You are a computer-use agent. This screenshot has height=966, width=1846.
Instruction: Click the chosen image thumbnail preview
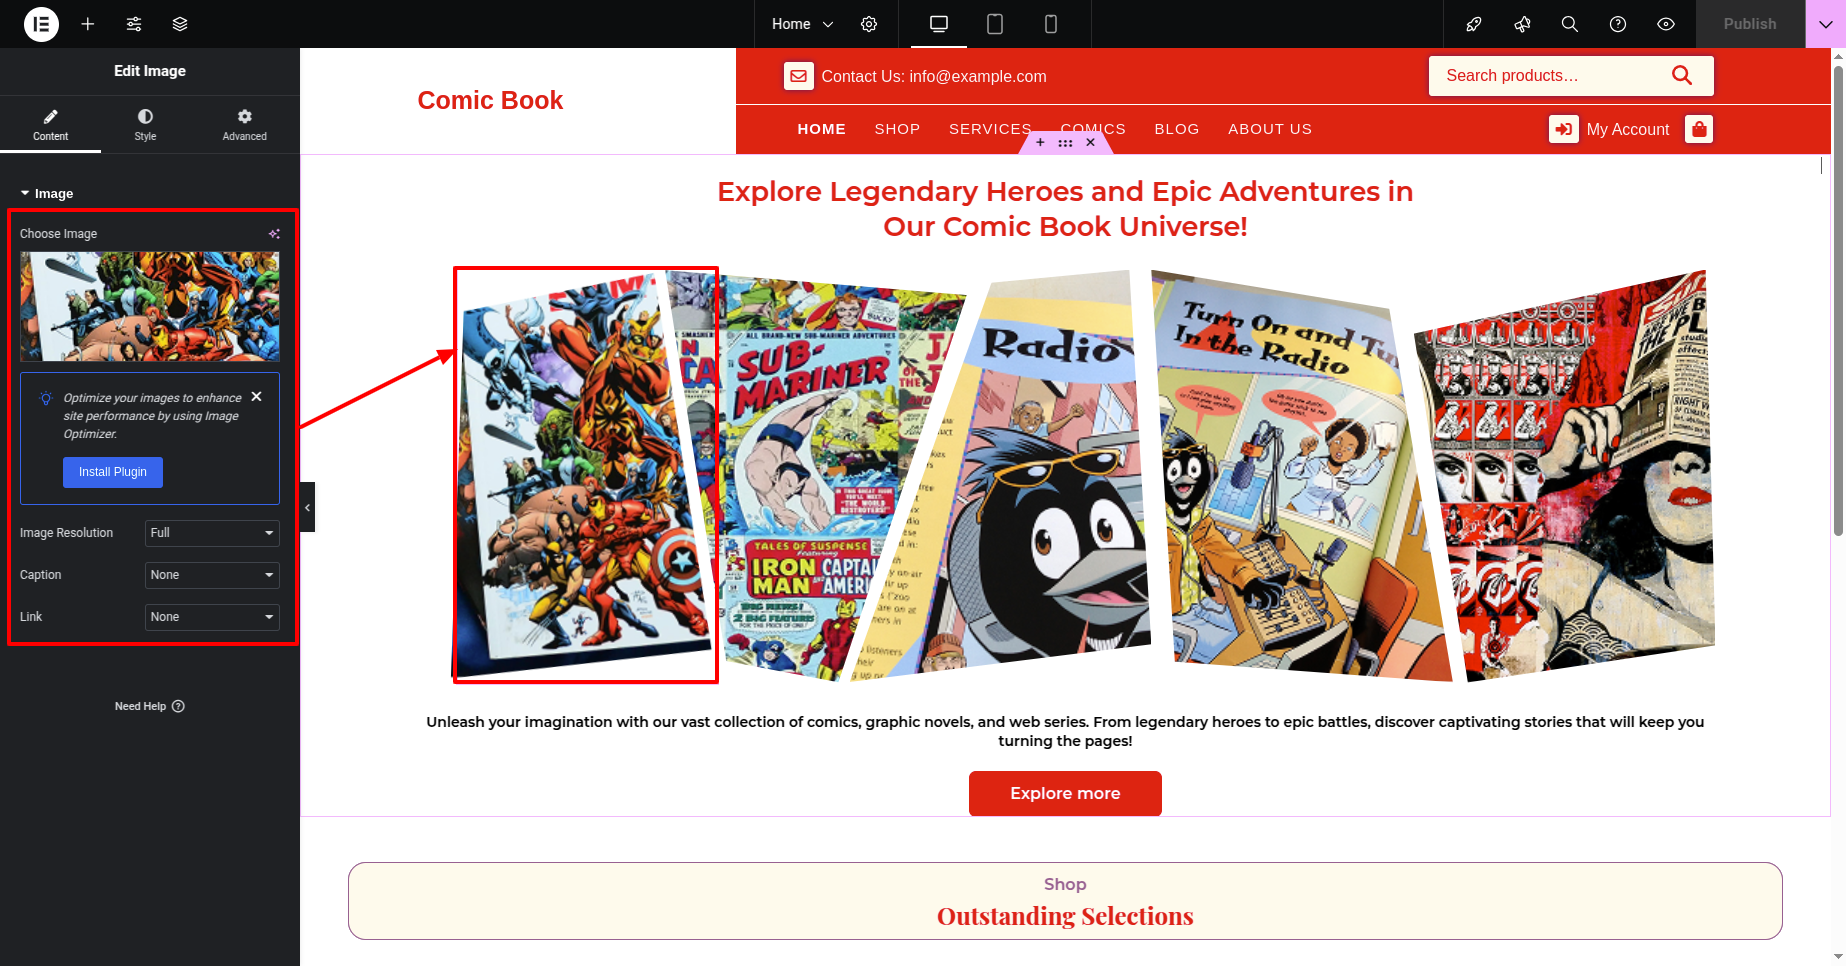point(150,306)
